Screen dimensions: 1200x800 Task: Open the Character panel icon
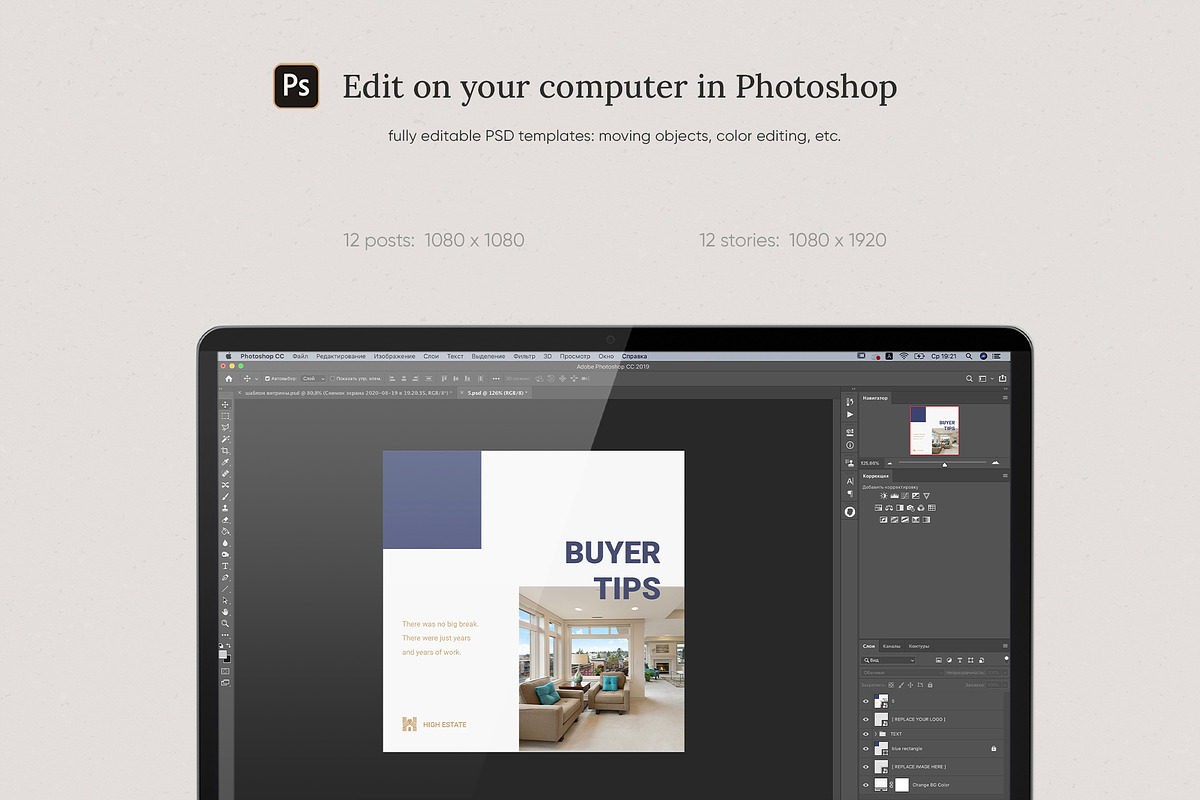click(x=850, y=481)
